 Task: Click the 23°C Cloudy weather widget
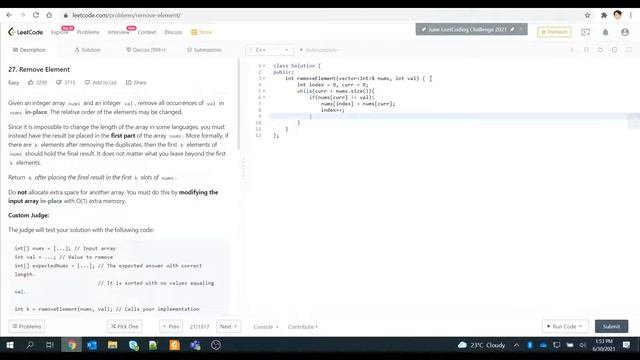(x=482, y=345)
